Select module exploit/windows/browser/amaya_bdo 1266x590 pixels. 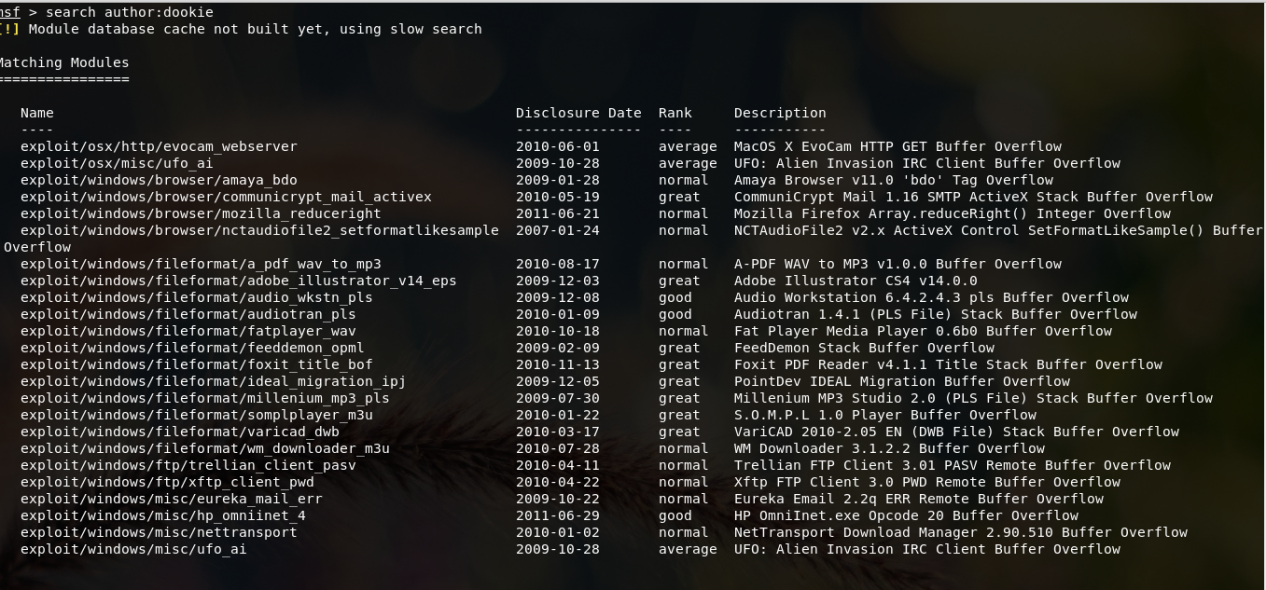click(159, 180)
